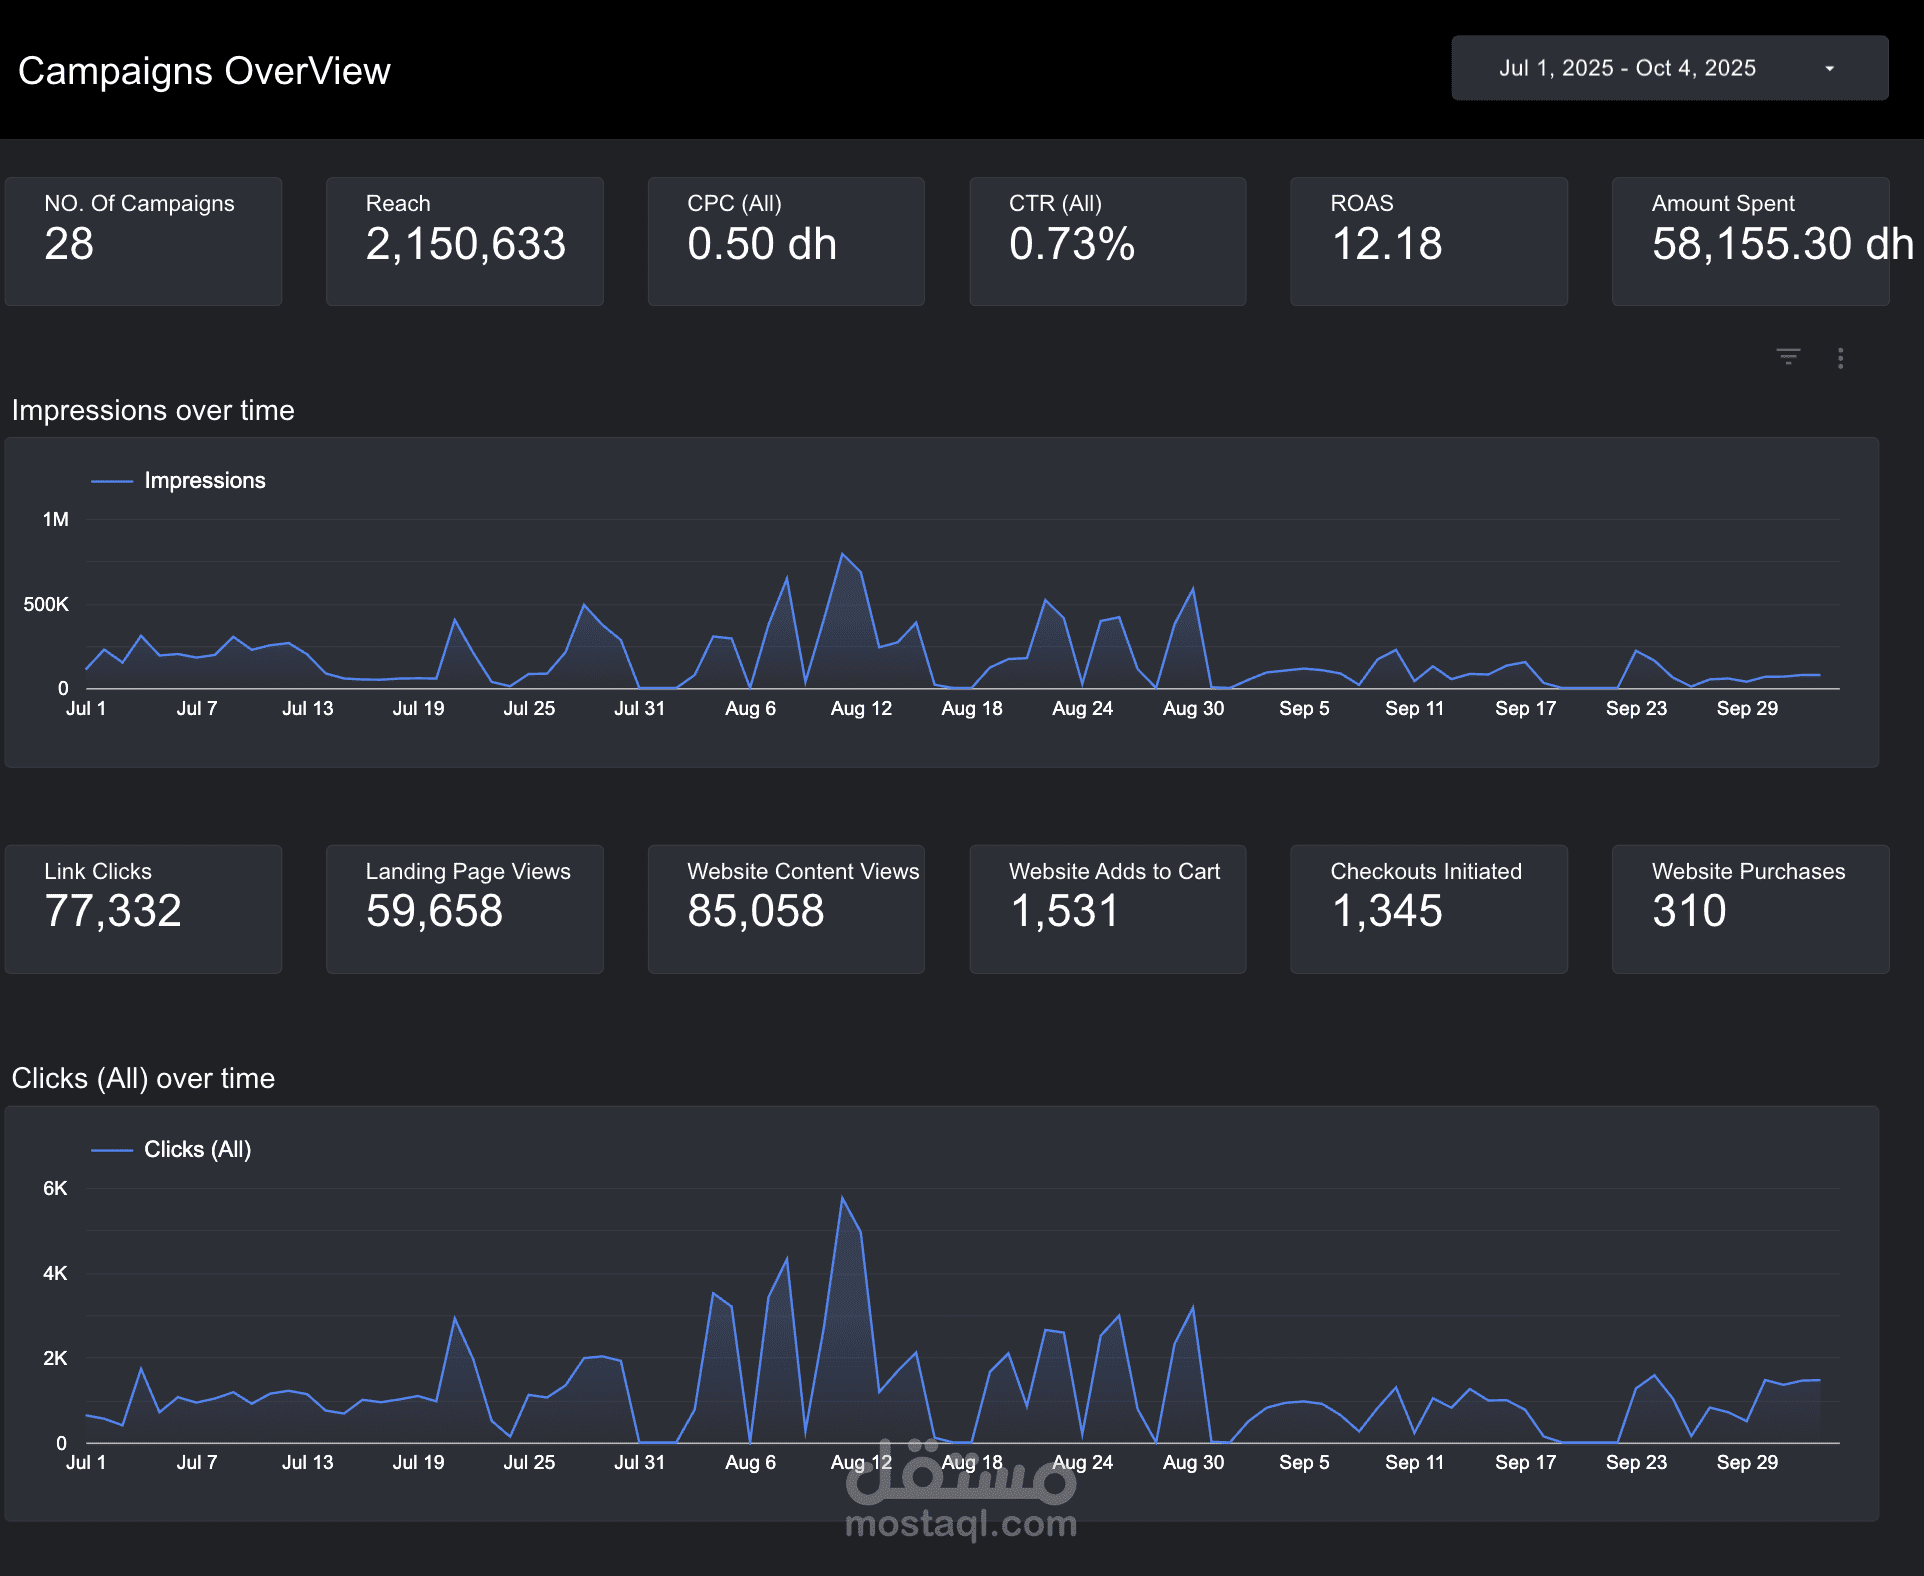The height and width of the screenshot is (1576, 1924).
Task: Select the NO. Of Campaigns scorecard
Action: click(143, 241)
